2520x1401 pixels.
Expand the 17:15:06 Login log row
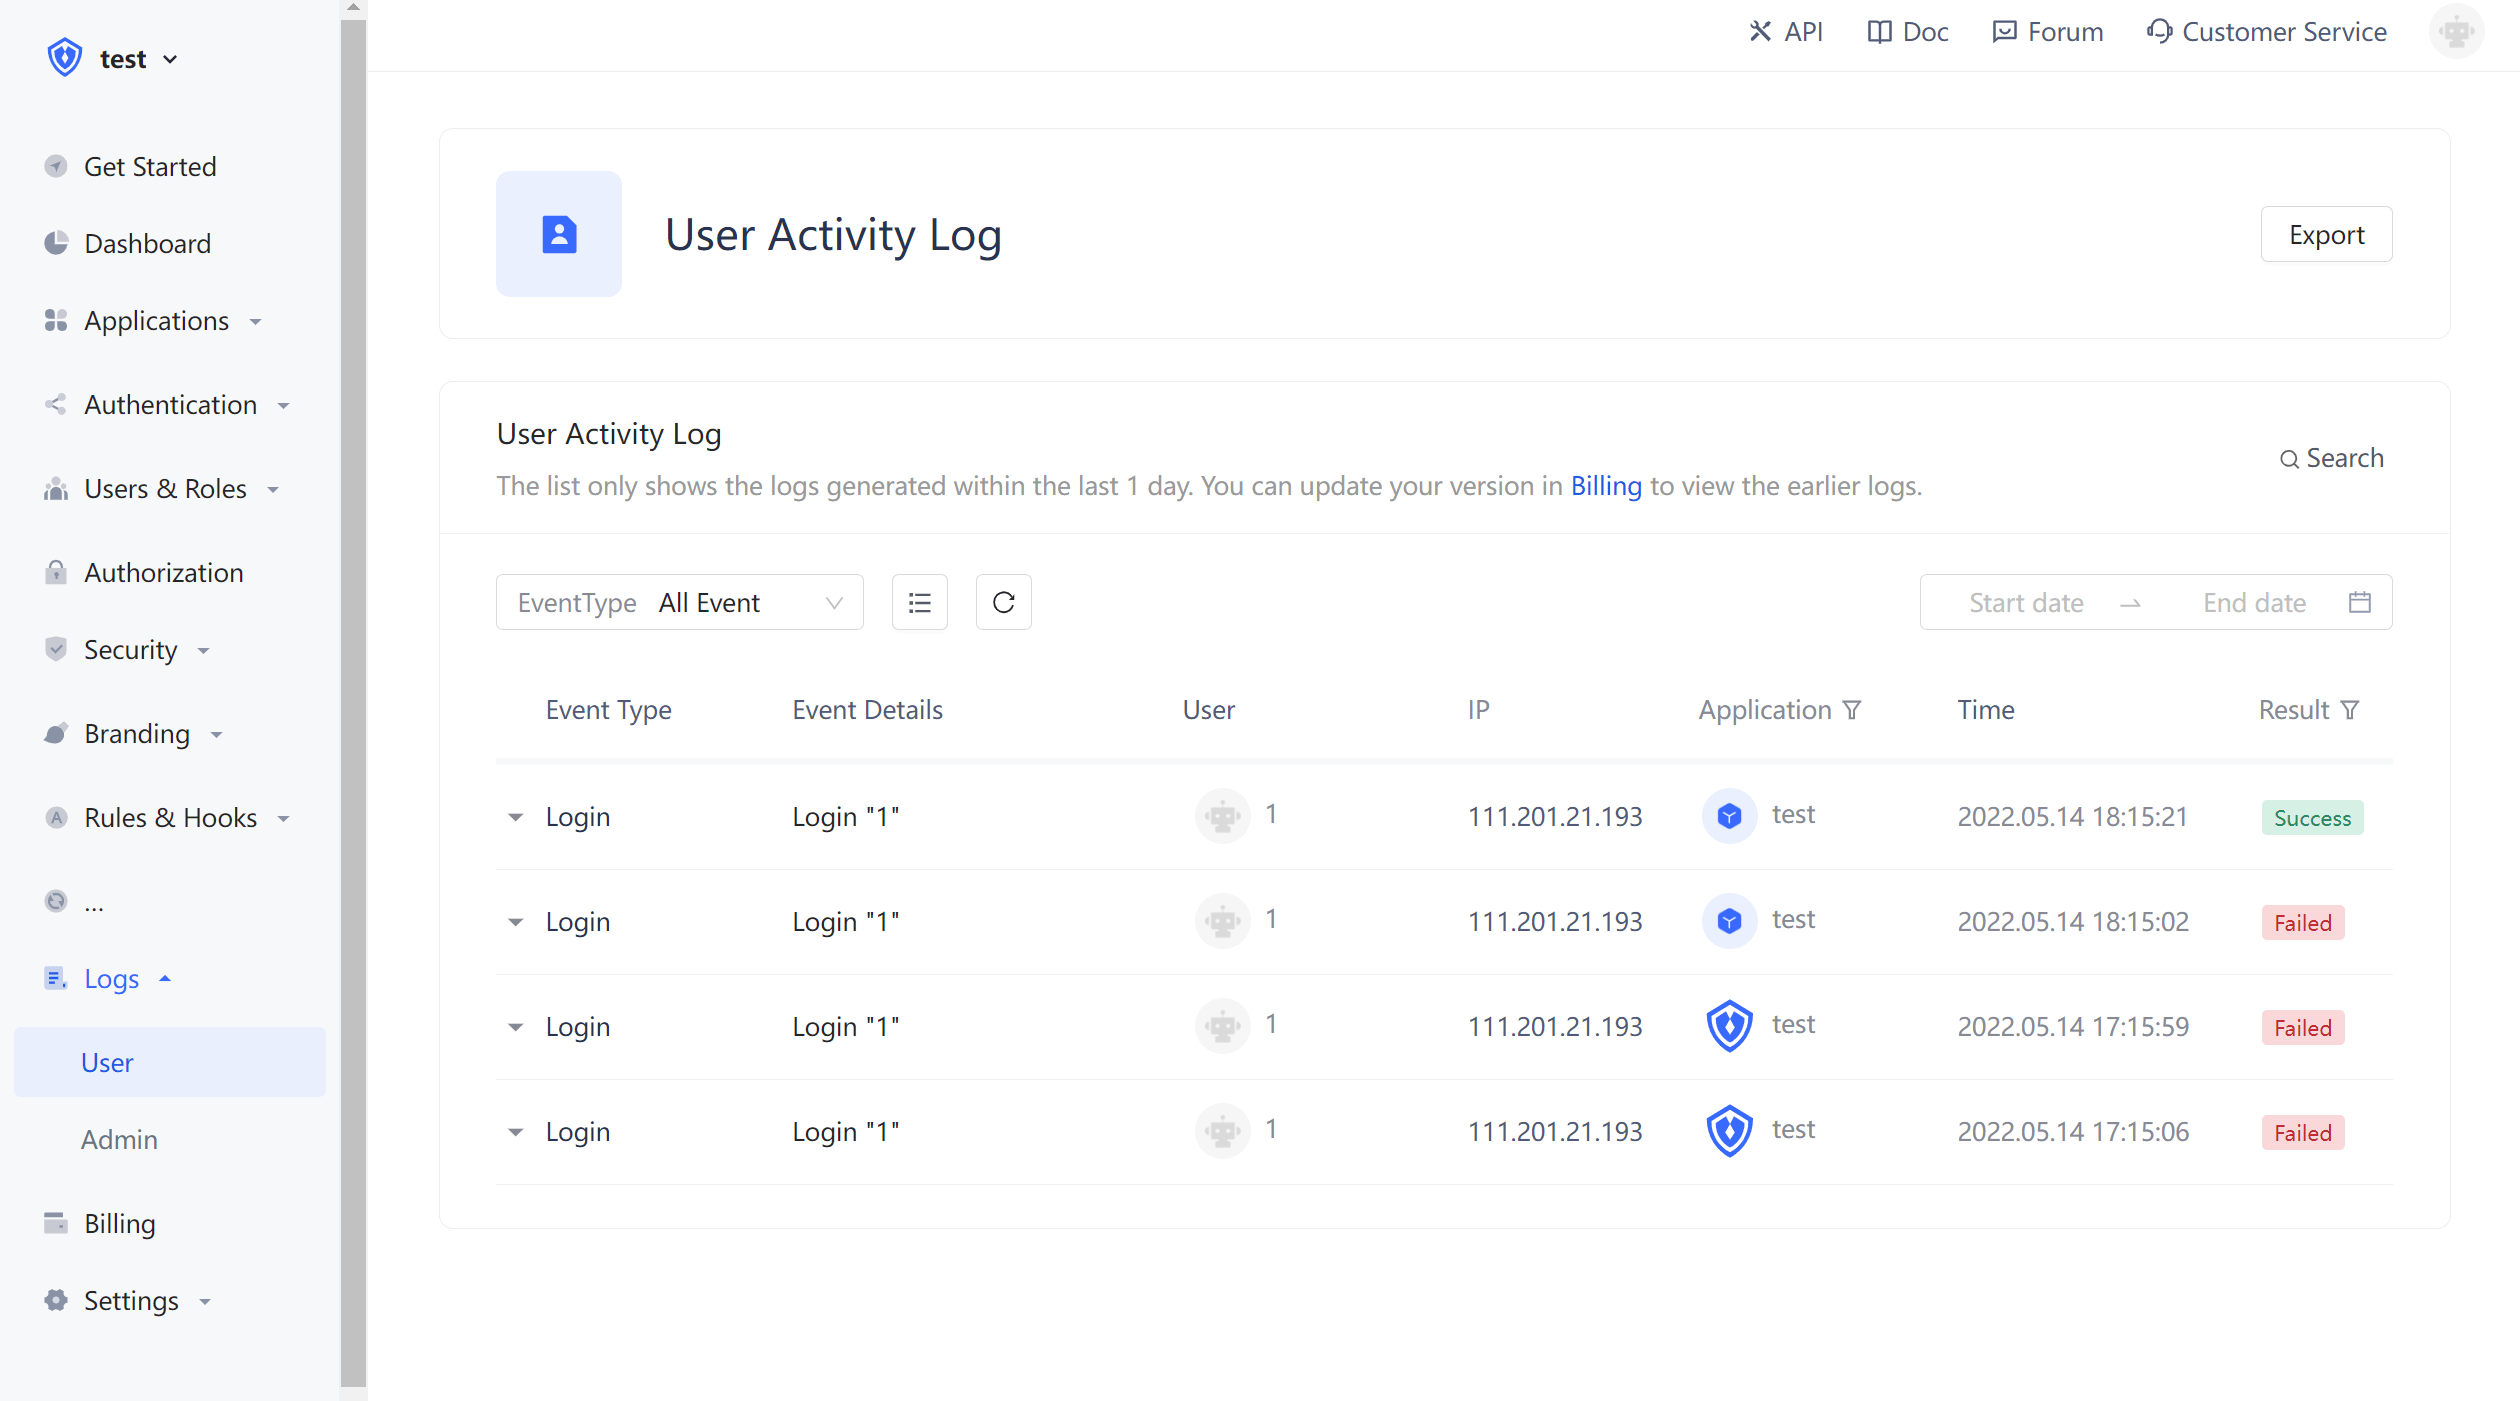(x=515, y=1132)
